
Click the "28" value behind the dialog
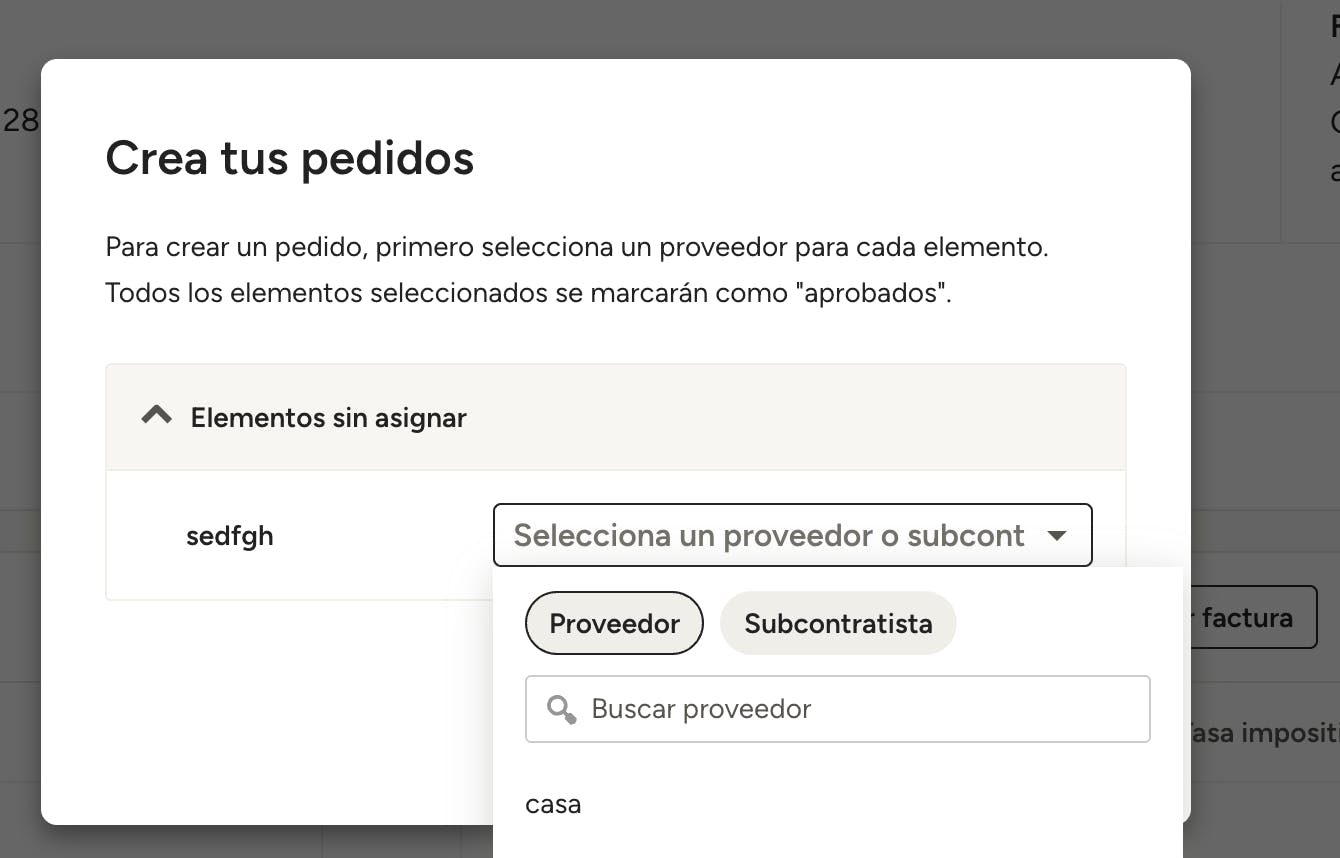(x=20, y=121)
